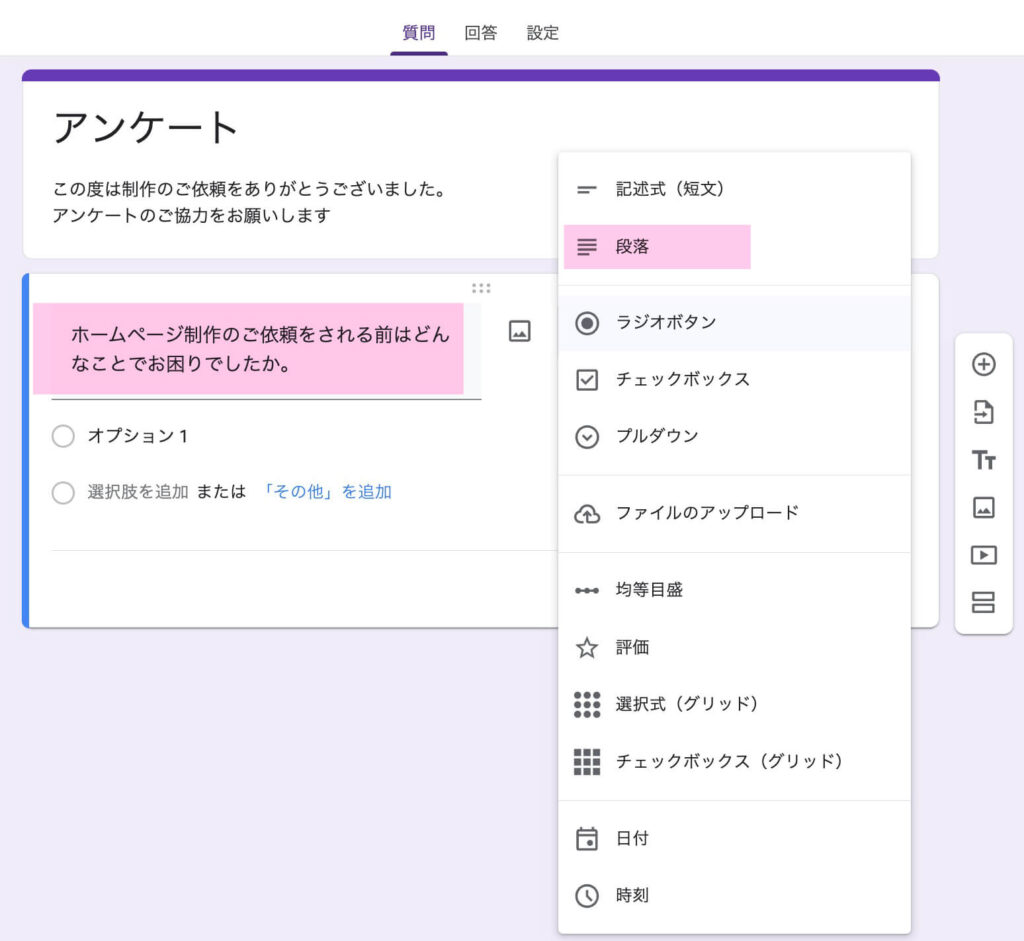This screenshot has width=1024, height=941.
Task: Choose チェックボックス question type
Action: [x=682, y=380]
